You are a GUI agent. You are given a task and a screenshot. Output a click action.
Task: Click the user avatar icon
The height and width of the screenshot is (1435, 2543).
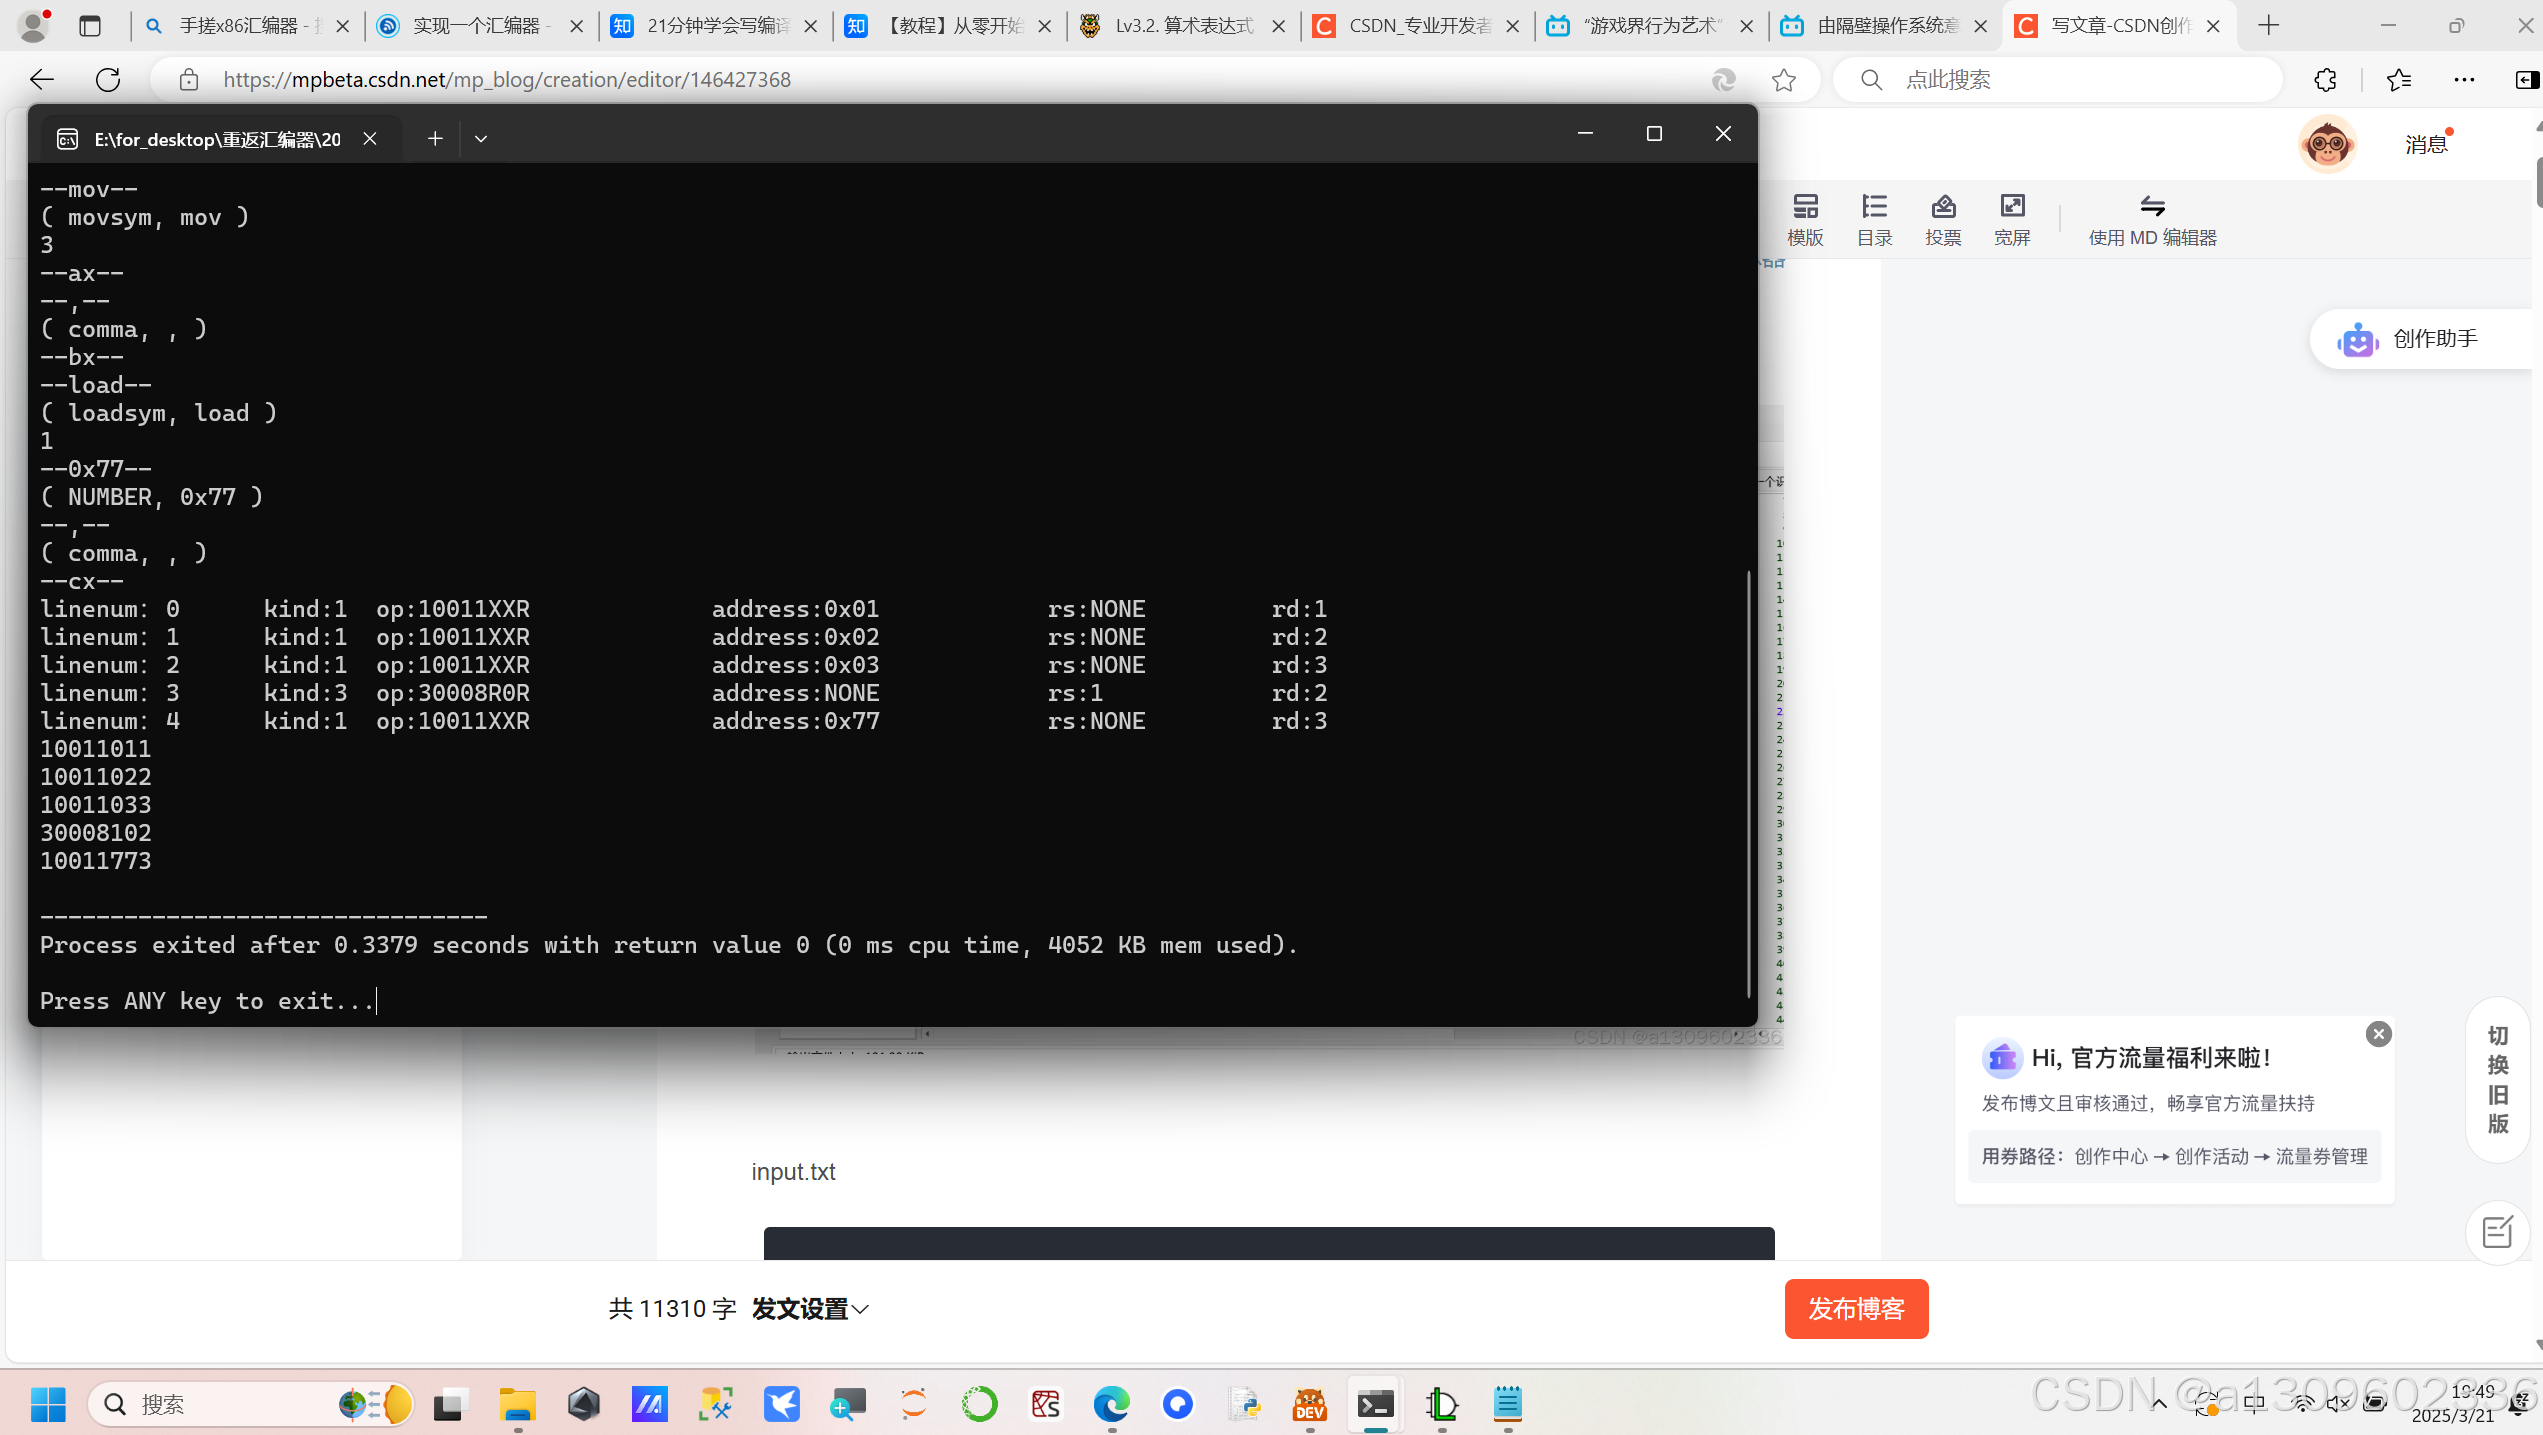[2327, 144]
